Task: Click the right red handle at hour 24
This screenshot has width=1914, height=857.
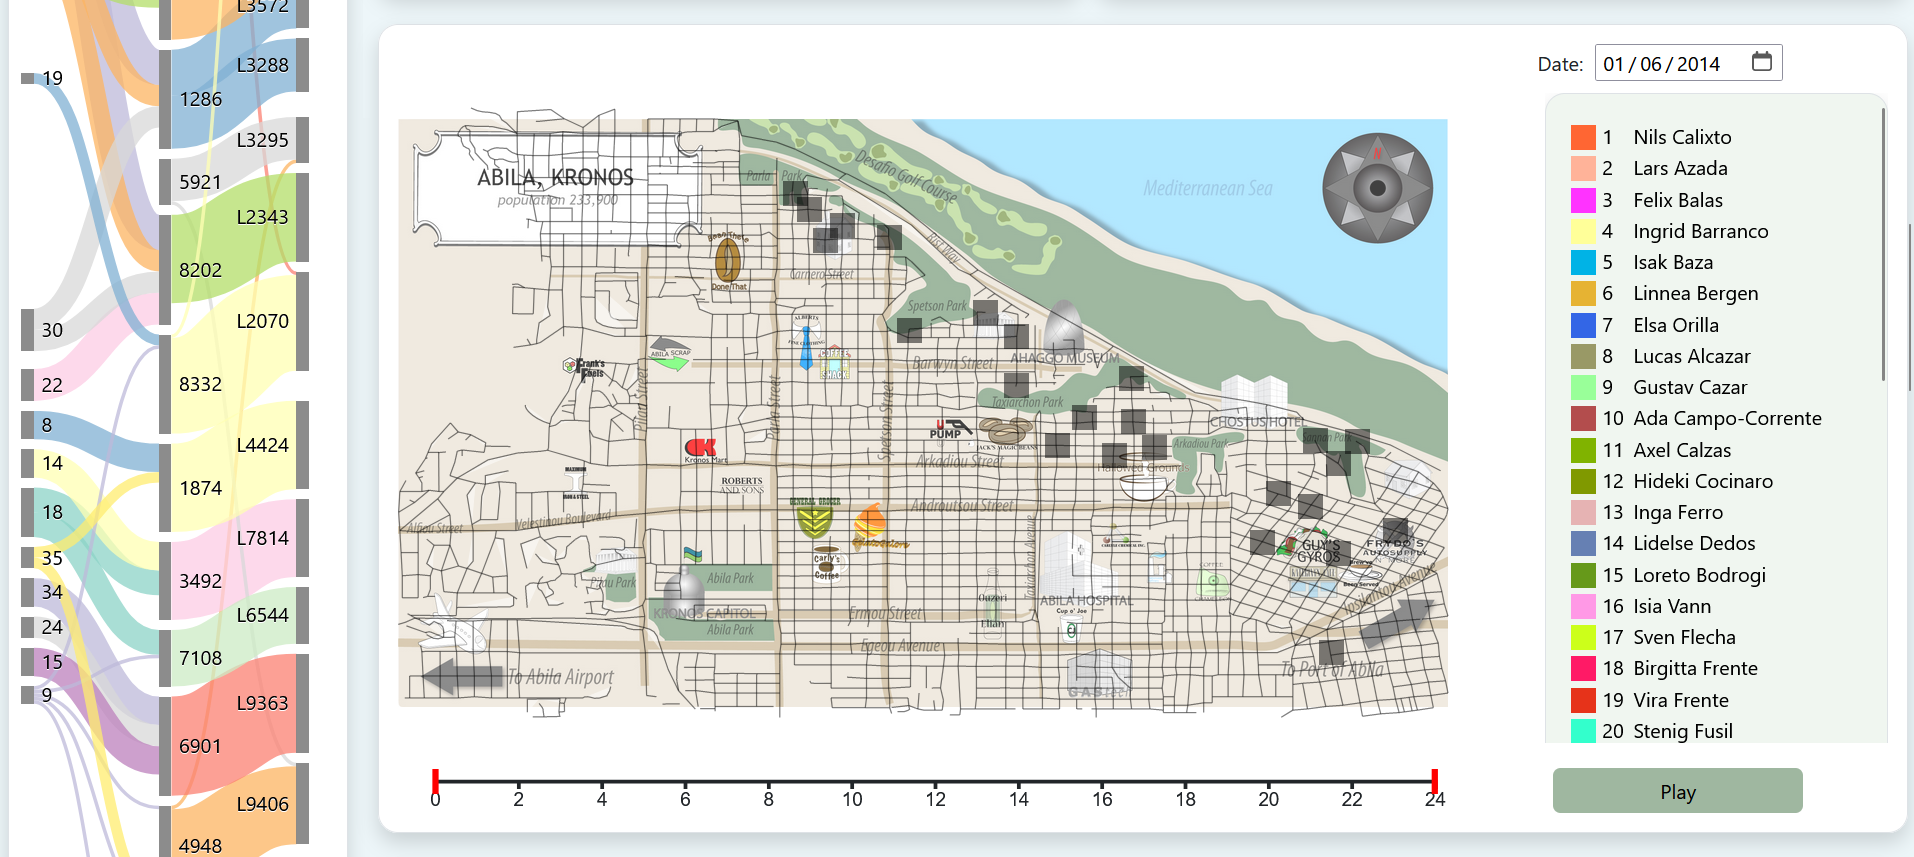Action: coord(1434,780)
